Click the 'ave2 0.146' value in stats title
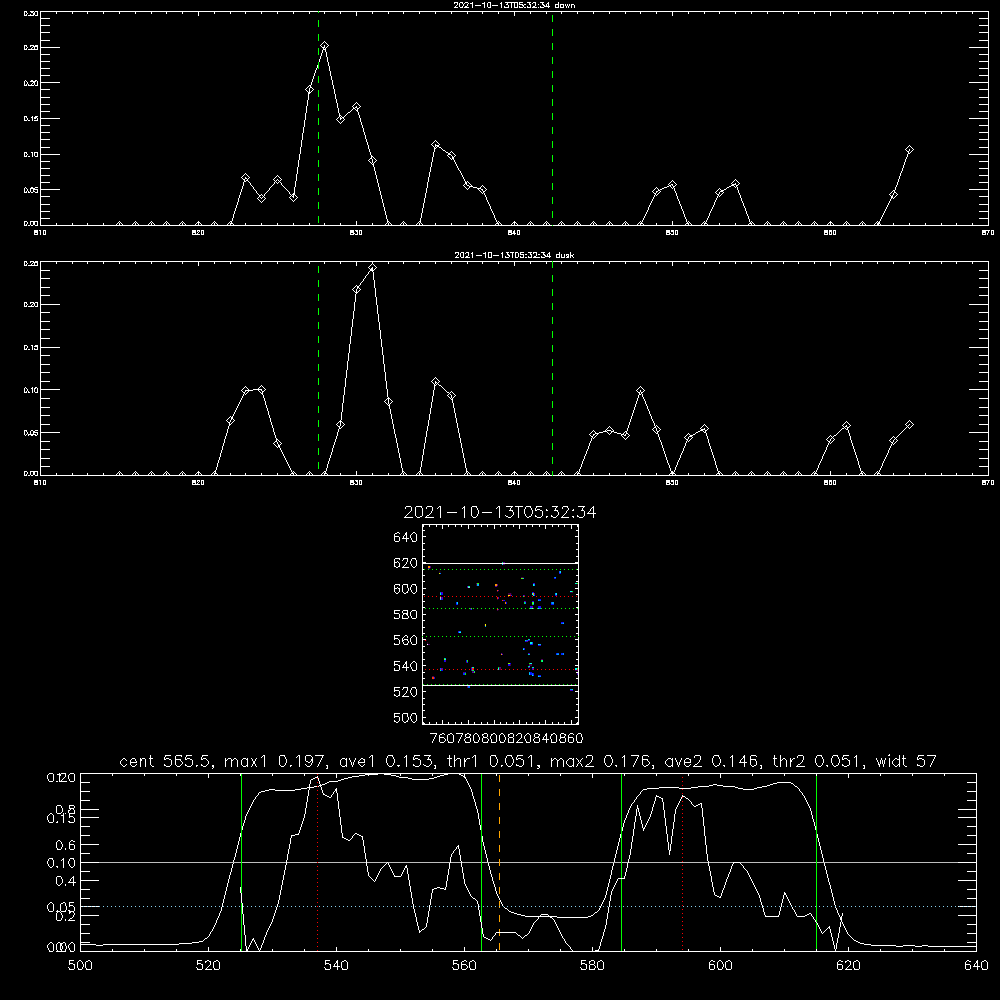 [711, 761]
